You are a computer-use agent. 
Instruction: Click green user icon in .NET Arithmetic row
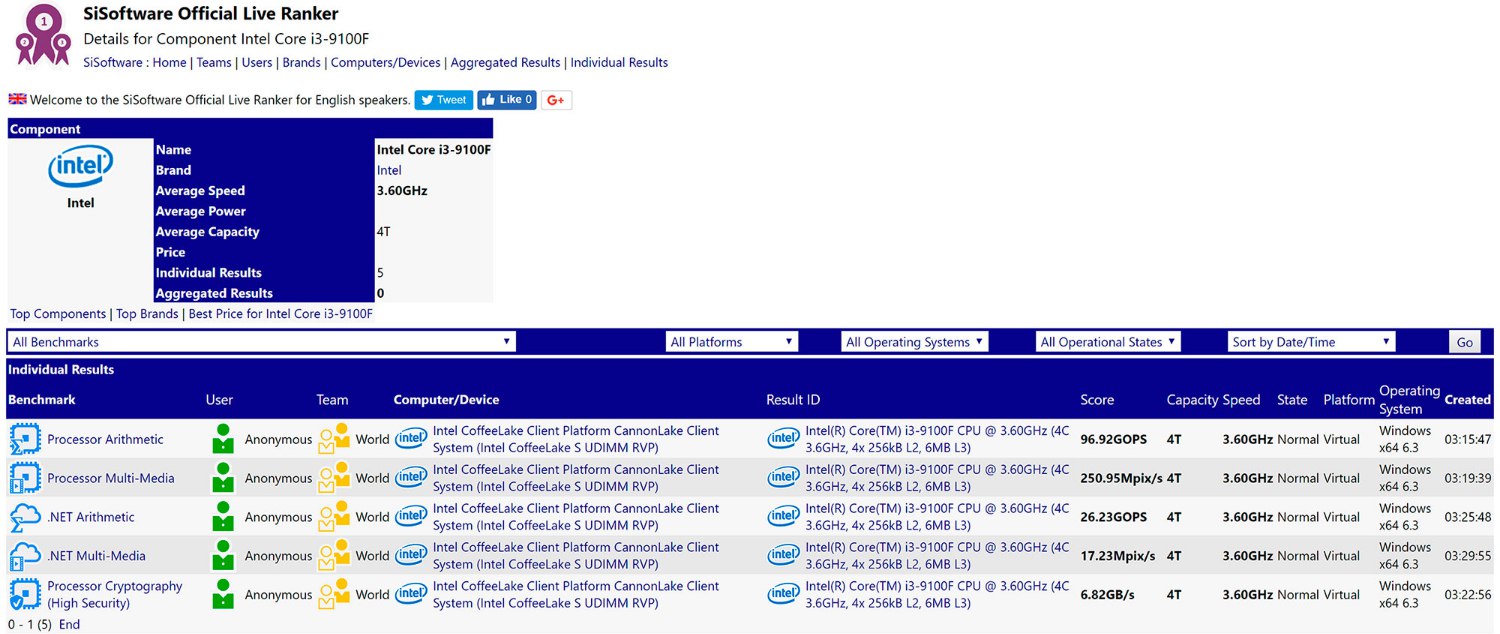(223, 517)
